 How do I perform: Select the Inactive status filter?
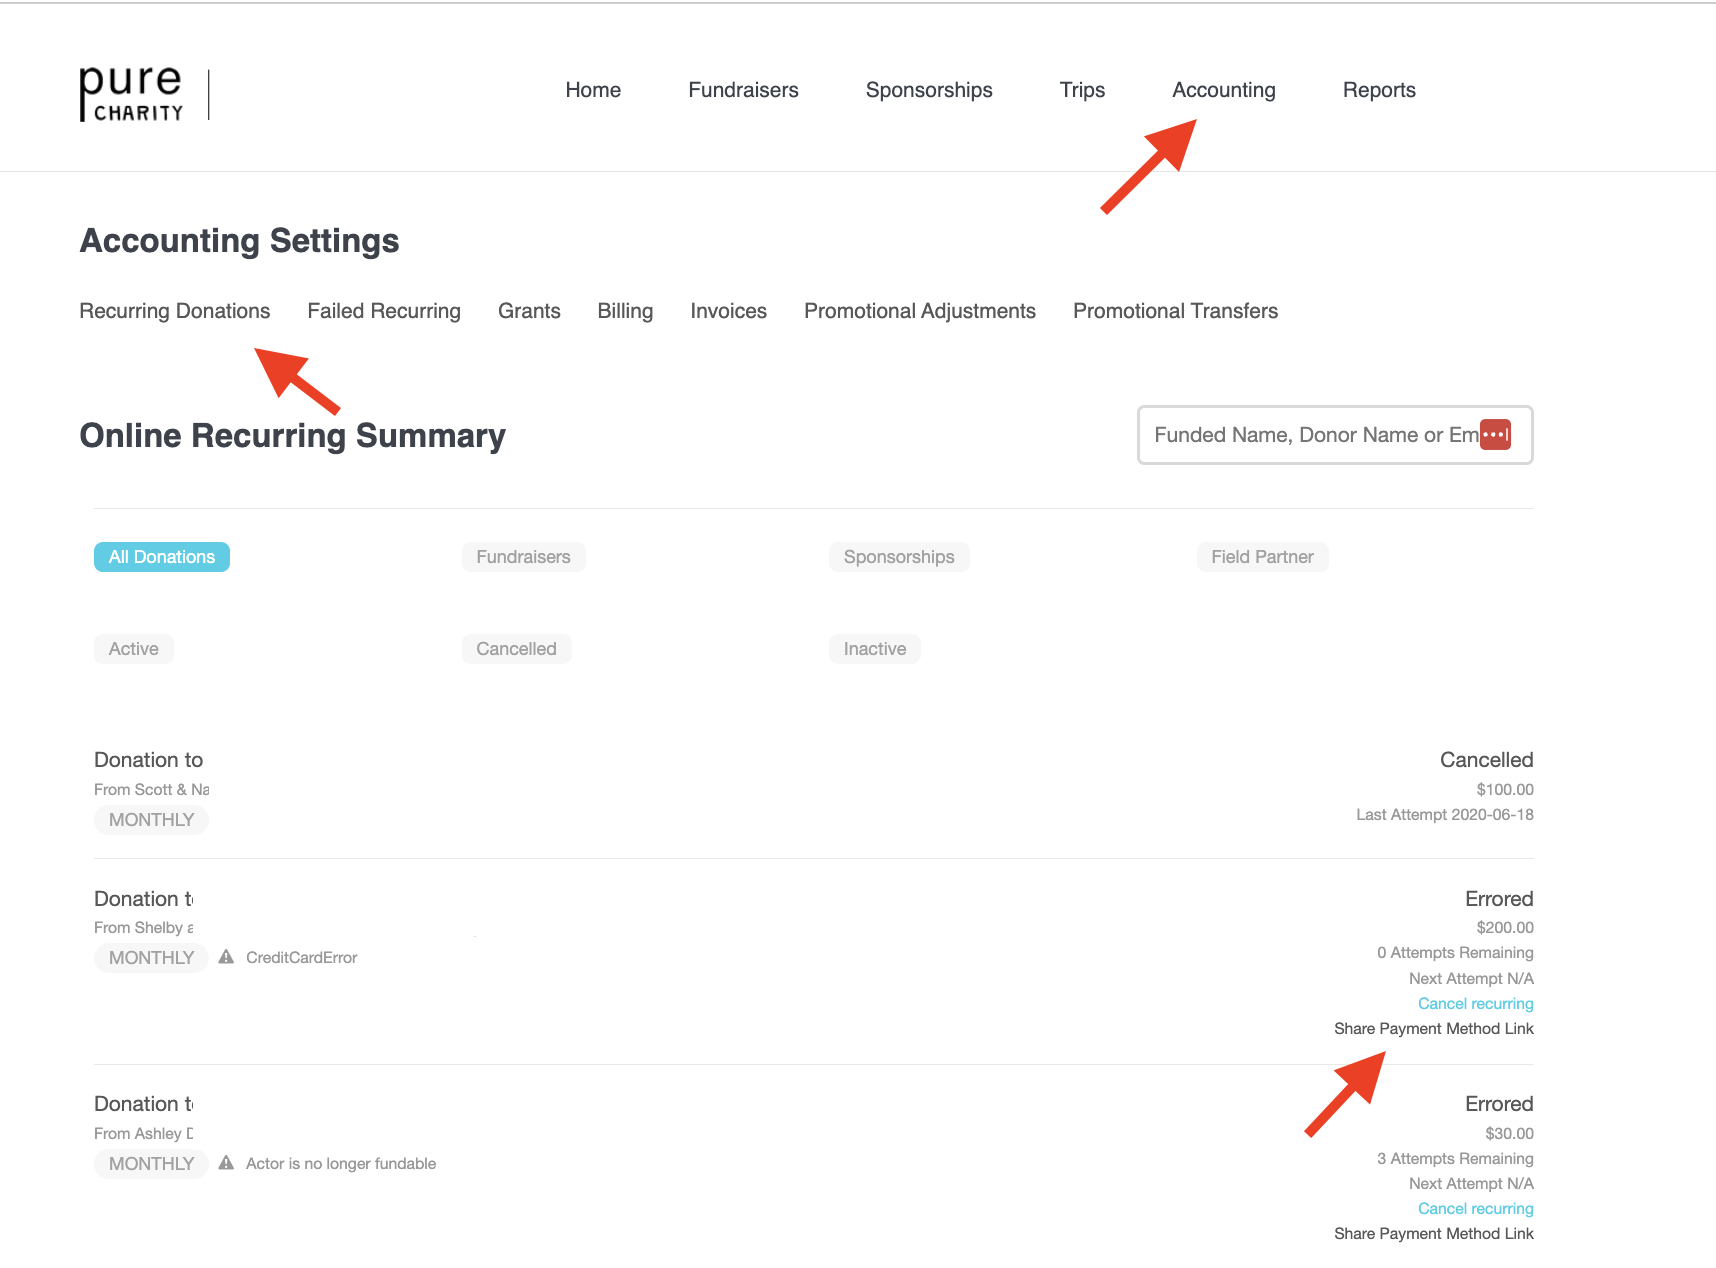coord(874,649)
